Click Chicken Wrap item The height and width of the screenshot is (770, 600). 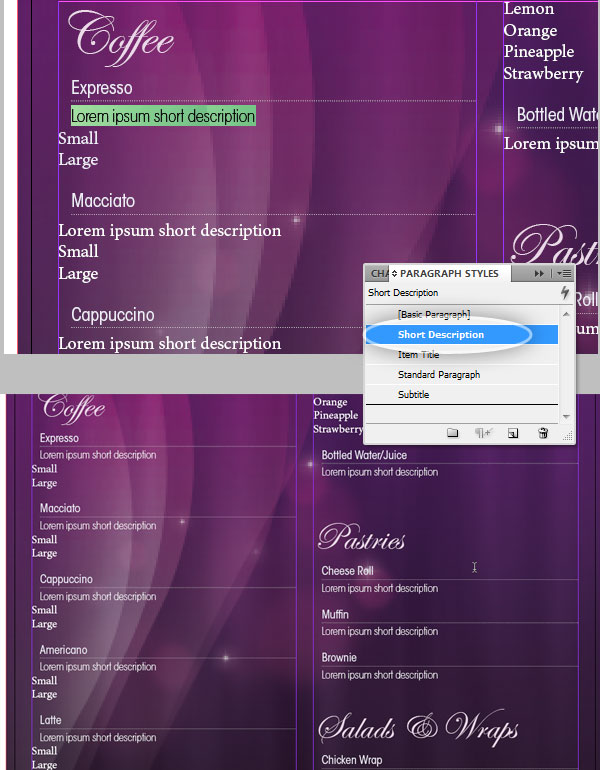pyautogui.click(x=352, y=760)
